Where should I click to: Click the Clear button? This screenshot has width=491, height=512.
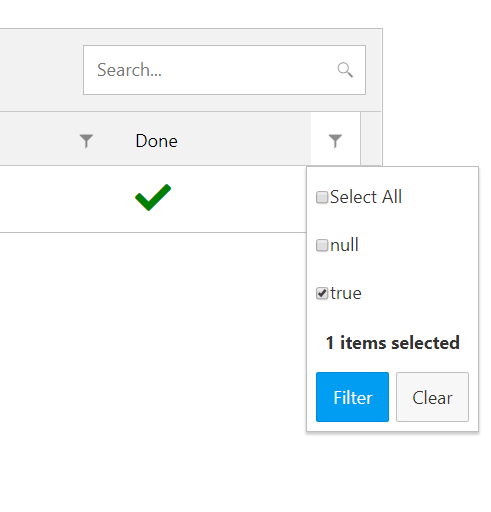(x=432, y=397)
